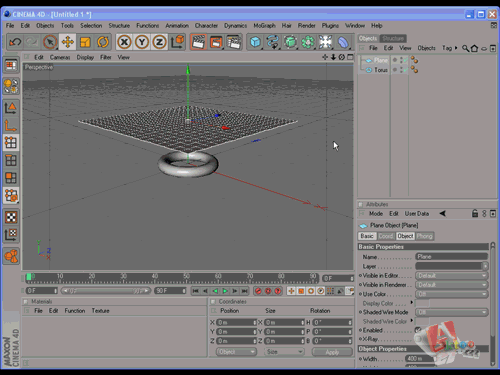Activate the Scale tool
The height and width of the screenshot is (375, 500).
[85, 42]
